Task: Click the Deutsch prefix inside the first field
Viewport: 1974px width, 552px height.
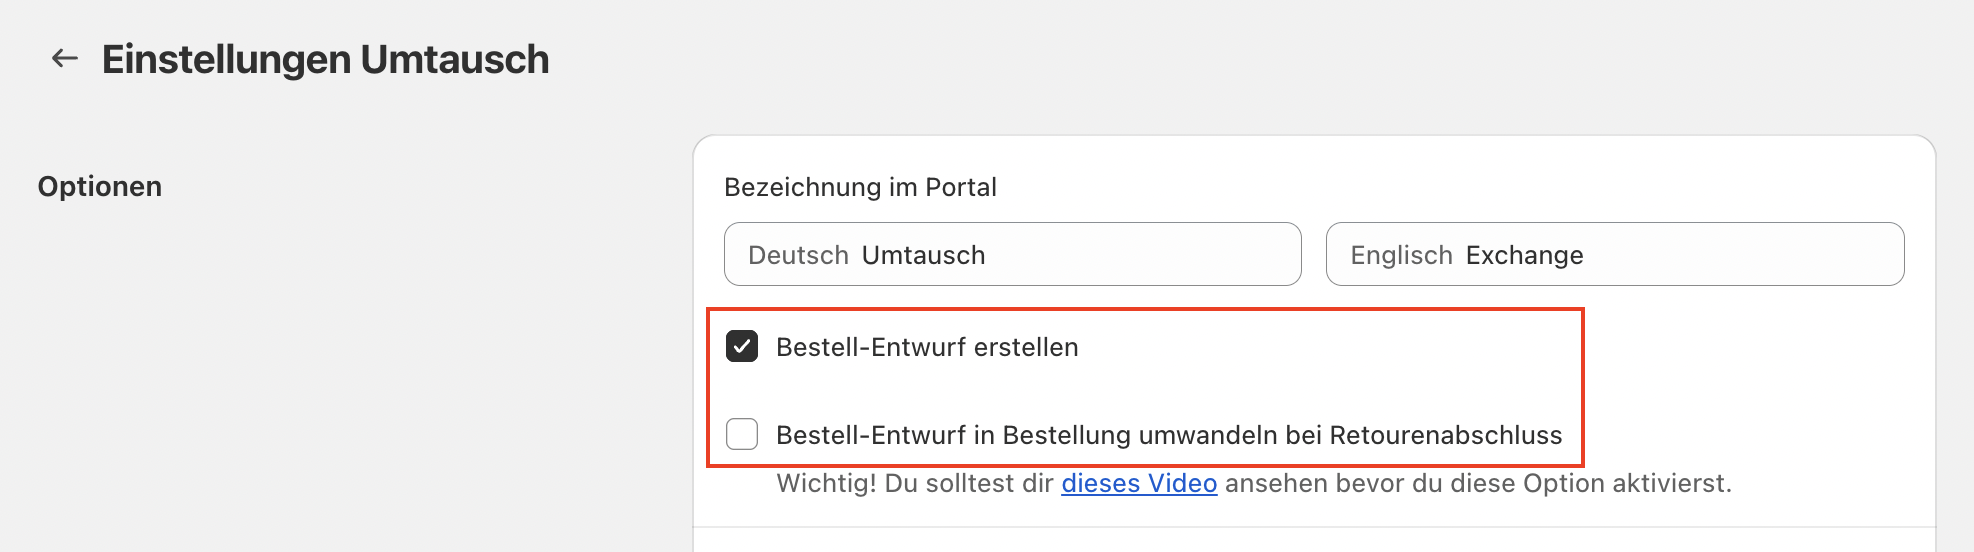Action: coord(798,256)
